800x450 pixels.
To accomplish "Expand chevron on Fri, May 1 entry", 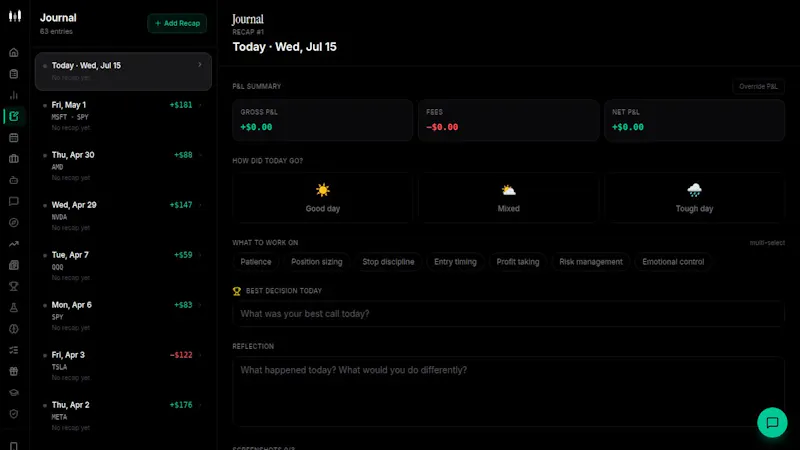I will click(200, 105).
